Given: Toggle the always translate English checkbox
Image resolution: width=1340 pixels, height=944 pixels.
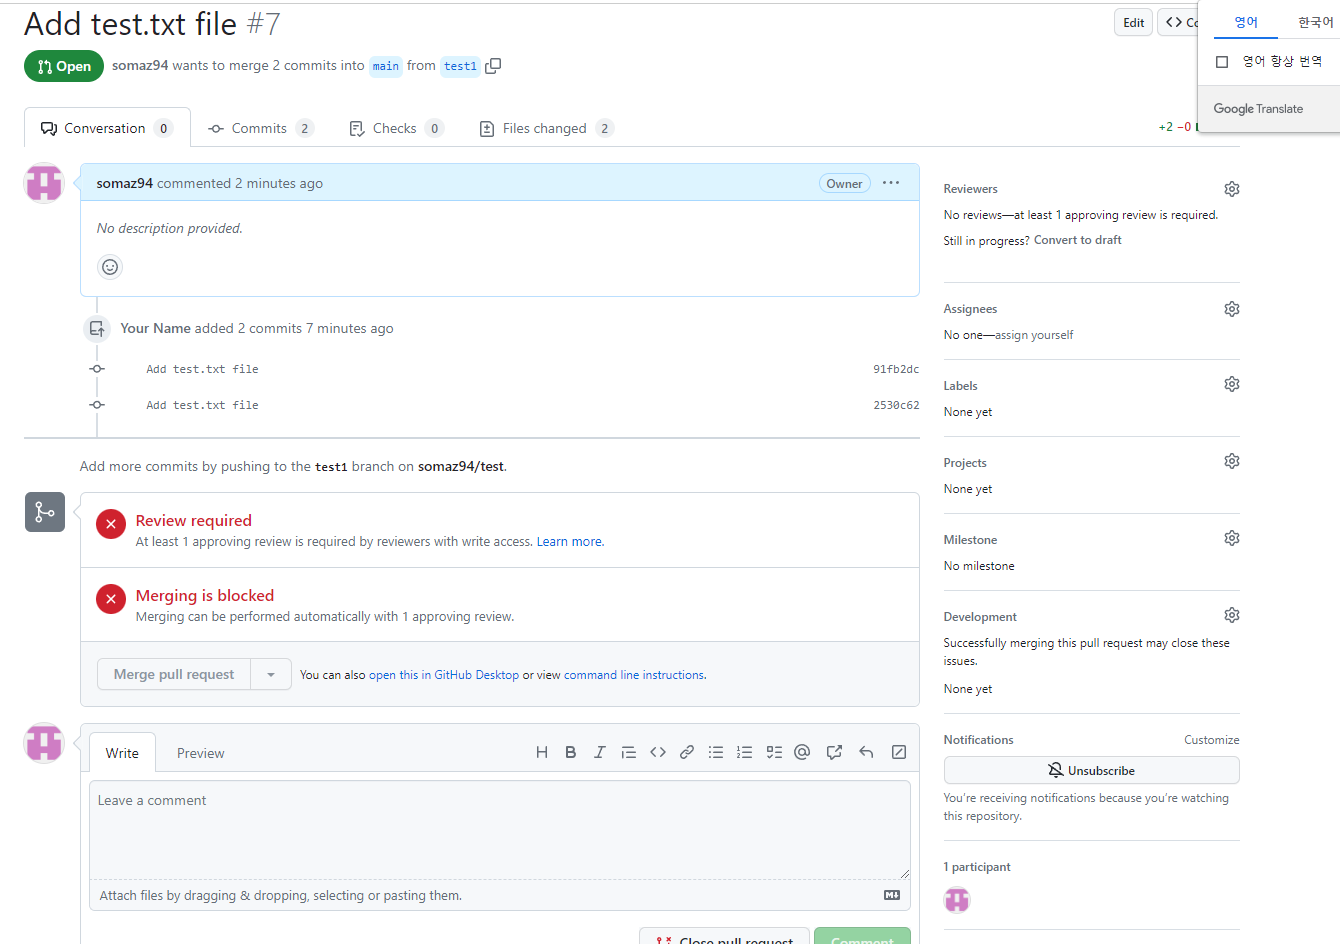Looking at the screenshot, I should tap(1222, 62).
